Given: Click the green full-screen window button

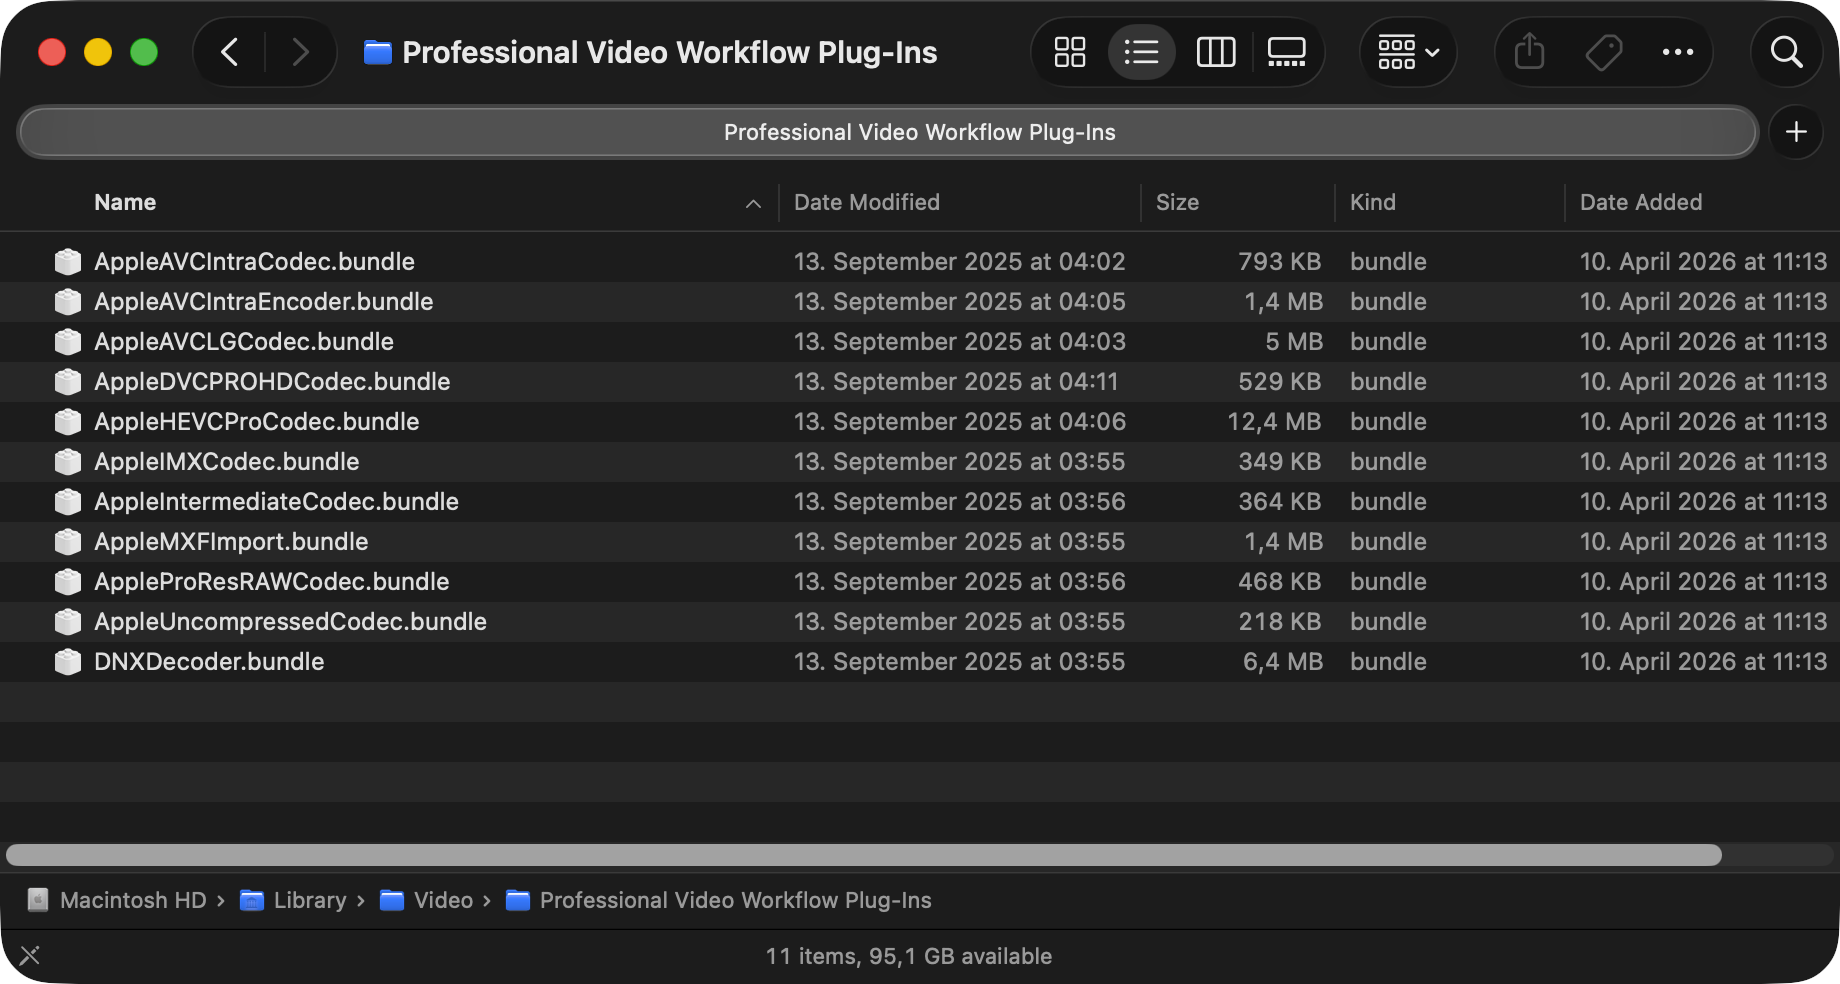Looking at the screenshot, I should tap(144, 52).
